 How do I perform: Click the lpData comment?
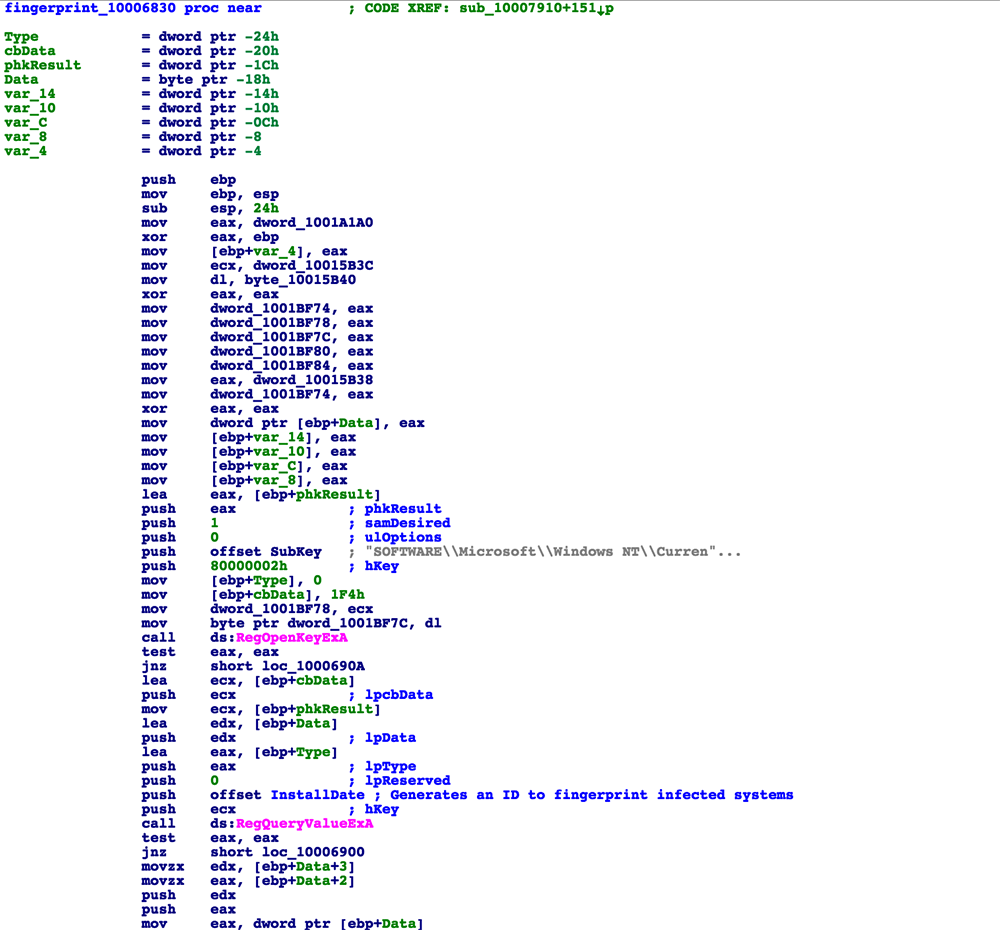pyautogui.click(x=390, y=738)
